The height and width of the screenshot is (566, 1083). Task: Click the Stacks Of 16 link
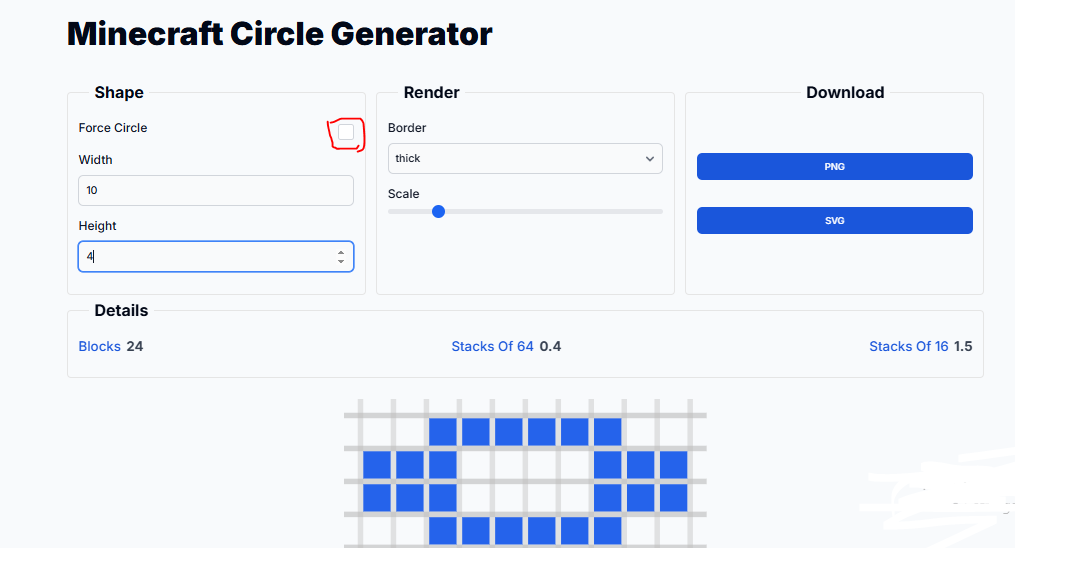(x=908, y=347)
